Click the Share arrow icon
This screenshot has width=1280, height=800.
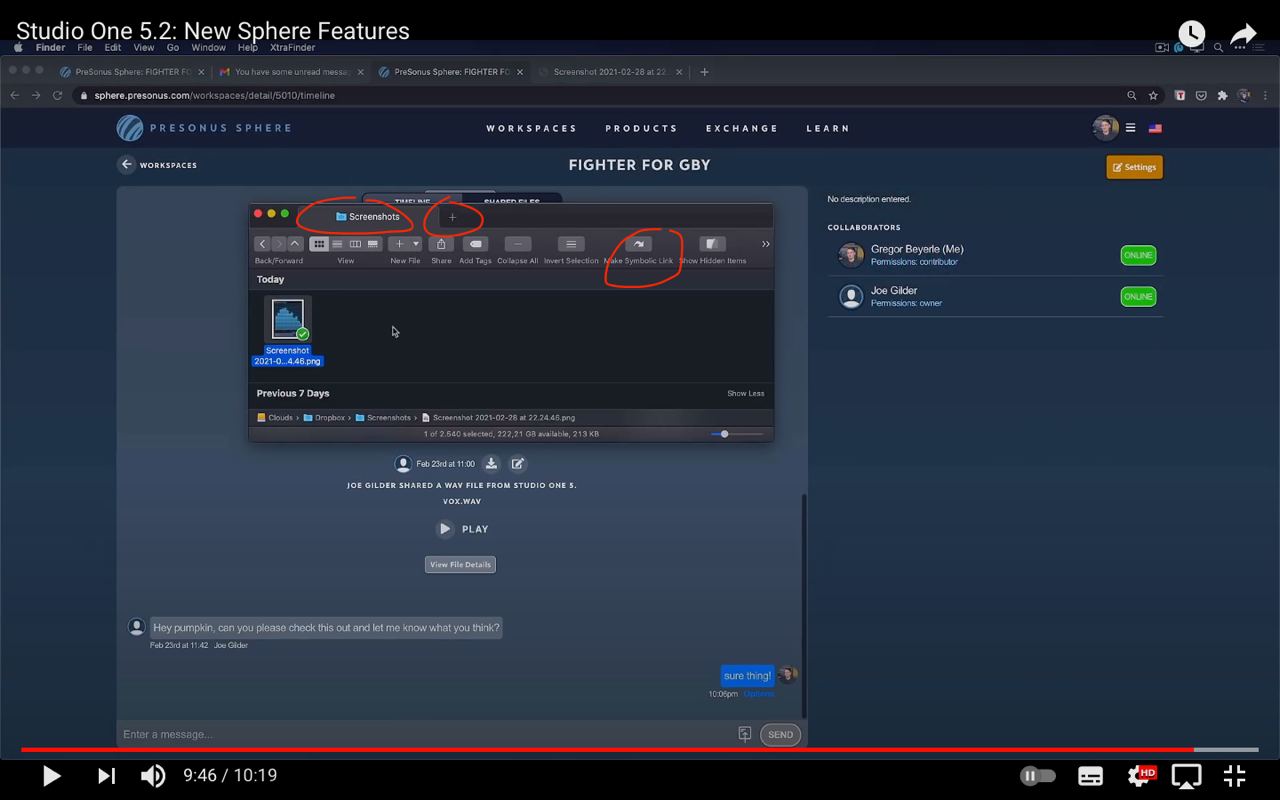pos(1243,35)
